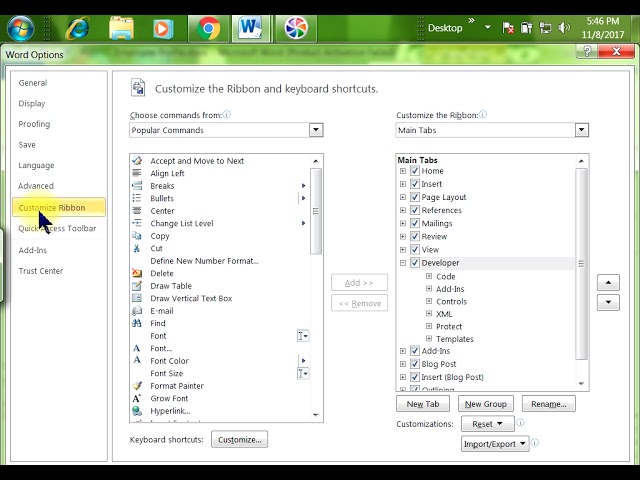The width and height of the screenshot is (640, 480).
Task: Select the Quick Access Toolbar category
Action: click(x=57, y=229)
